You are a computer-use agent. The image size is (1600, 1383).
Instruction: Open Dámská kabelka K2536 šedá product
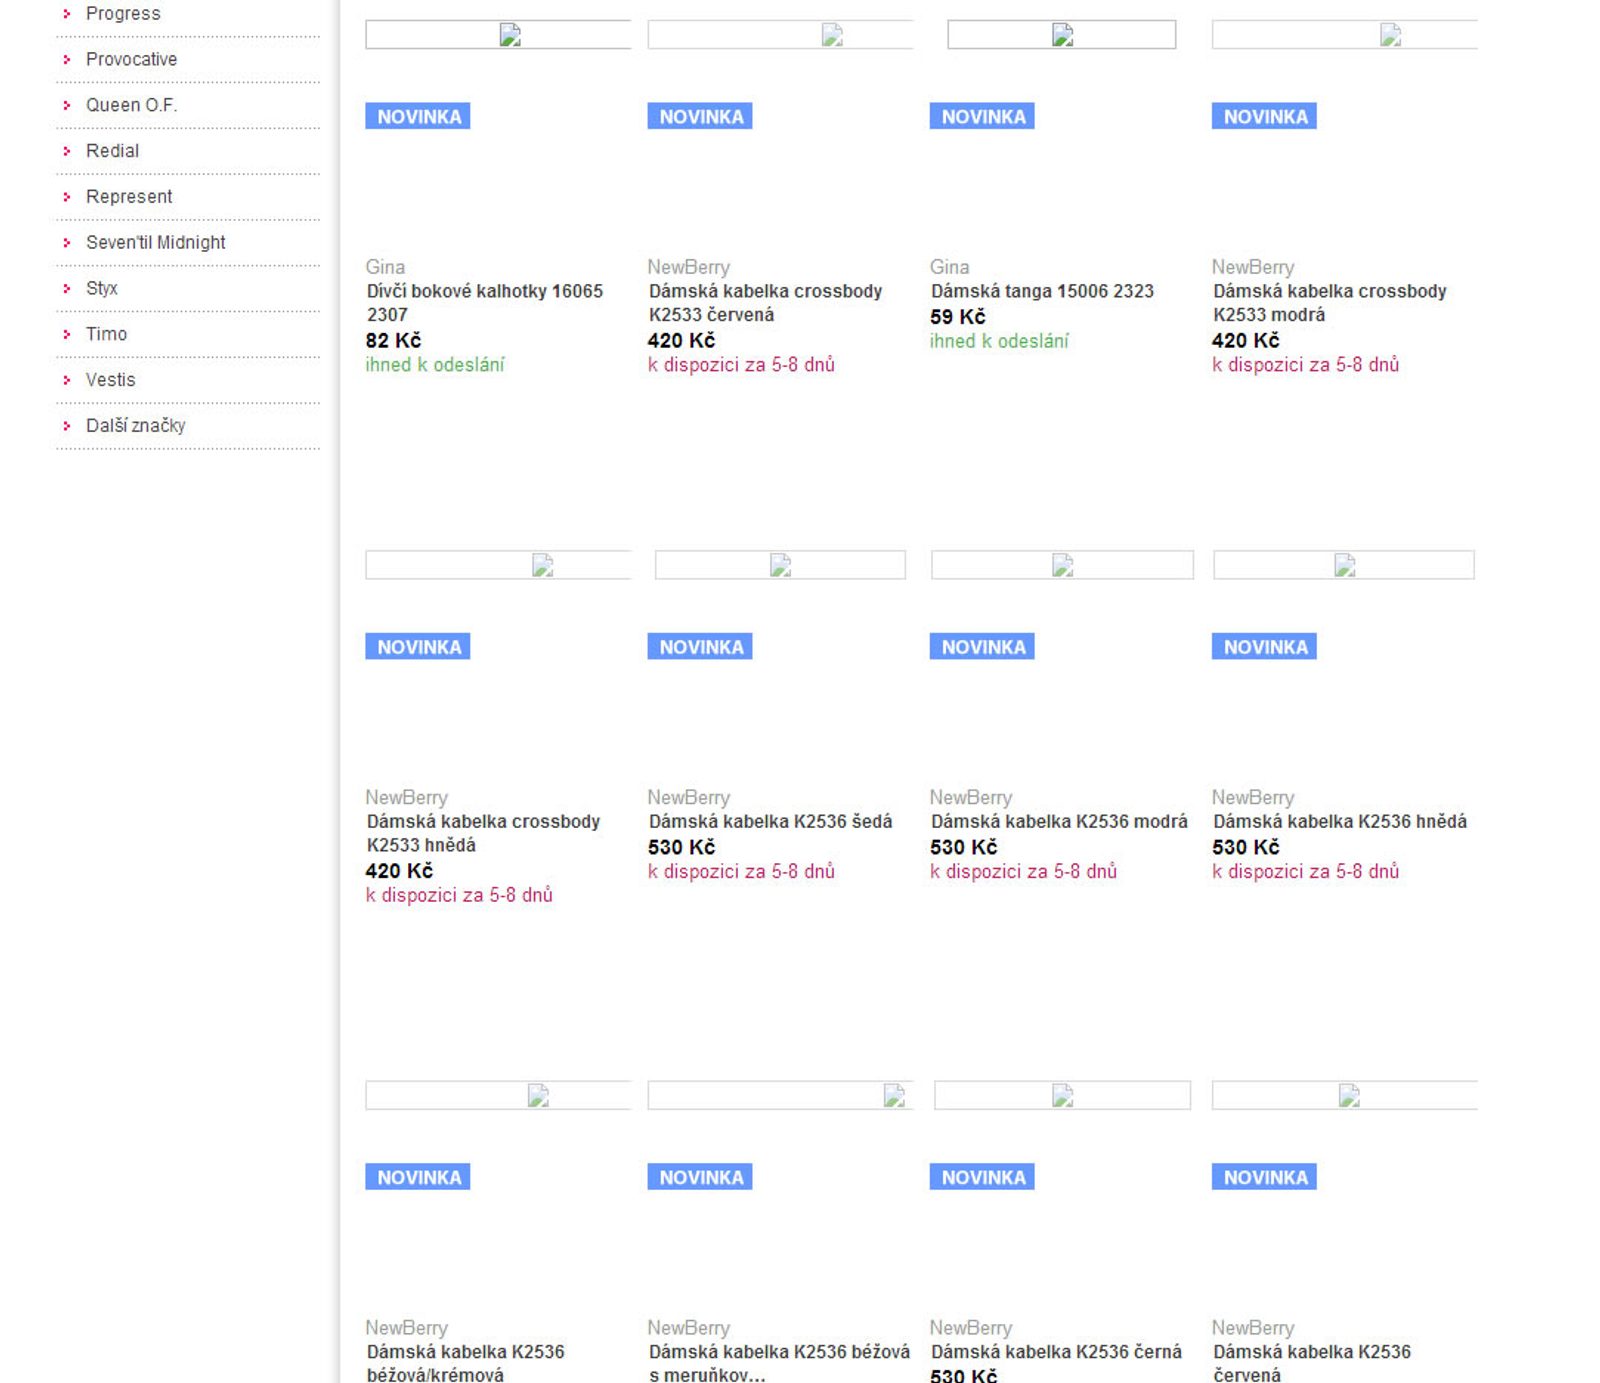click(770, 822)
